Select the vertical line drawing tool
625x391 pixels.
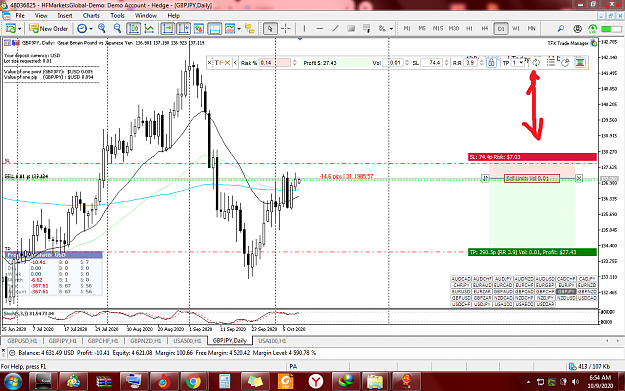pyautogui.click(x=305, y=29)
